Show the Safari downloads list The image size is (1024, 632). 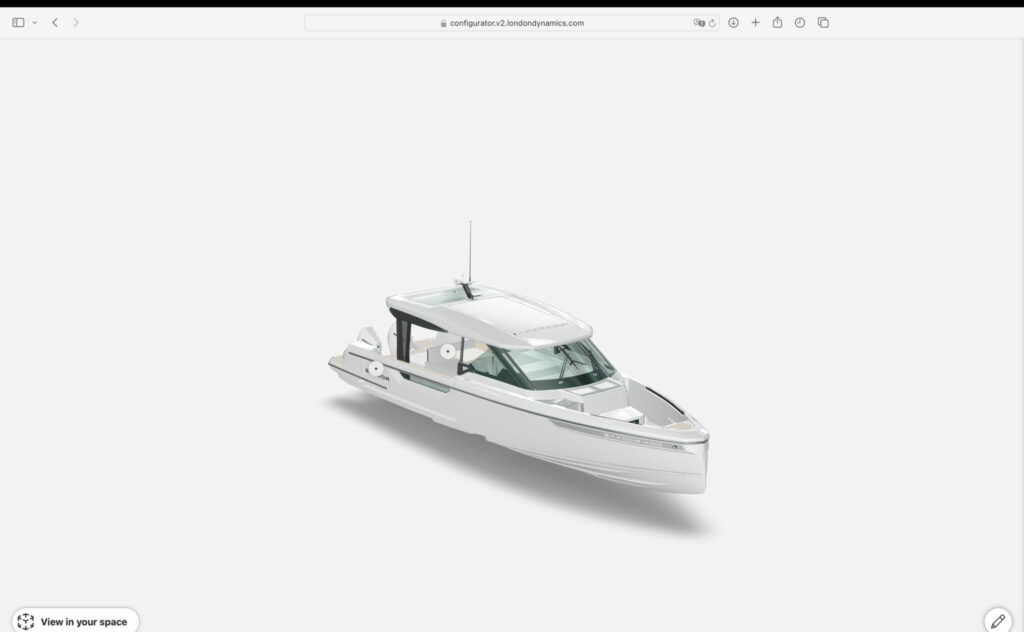[733, 22]
